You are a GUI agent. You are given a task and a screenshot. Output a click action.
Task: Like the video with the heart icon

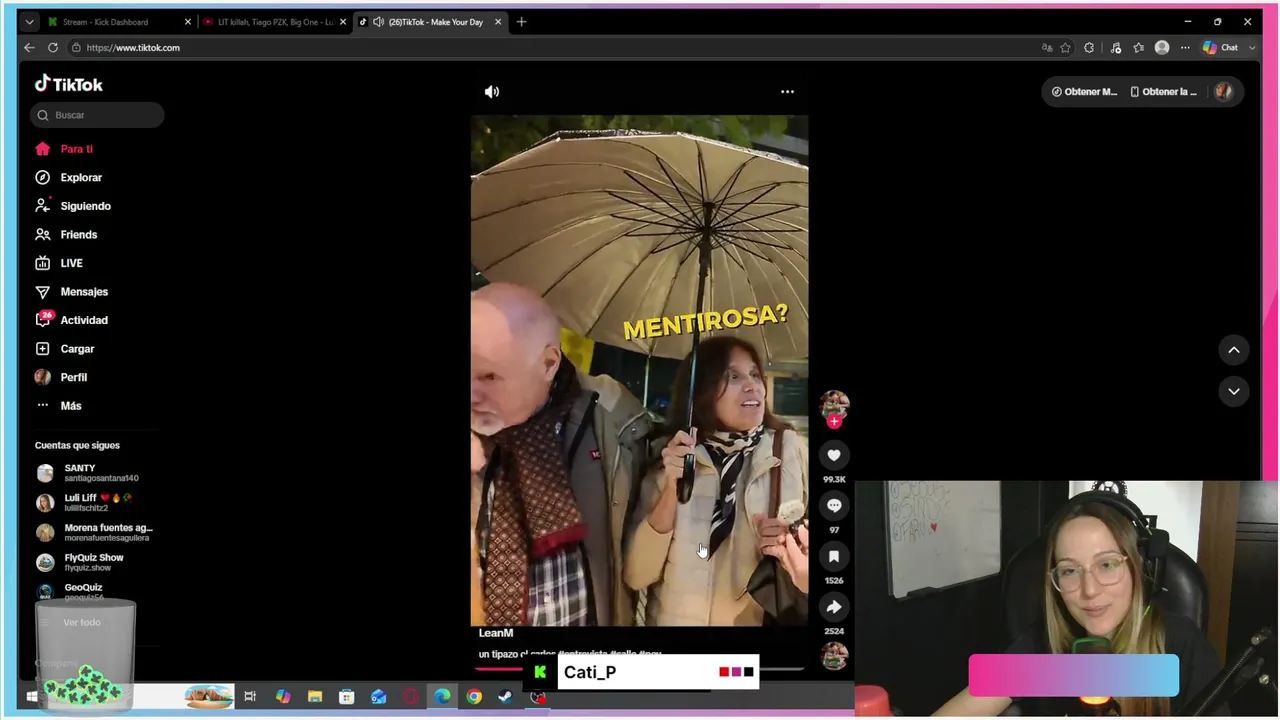point(834,455)
